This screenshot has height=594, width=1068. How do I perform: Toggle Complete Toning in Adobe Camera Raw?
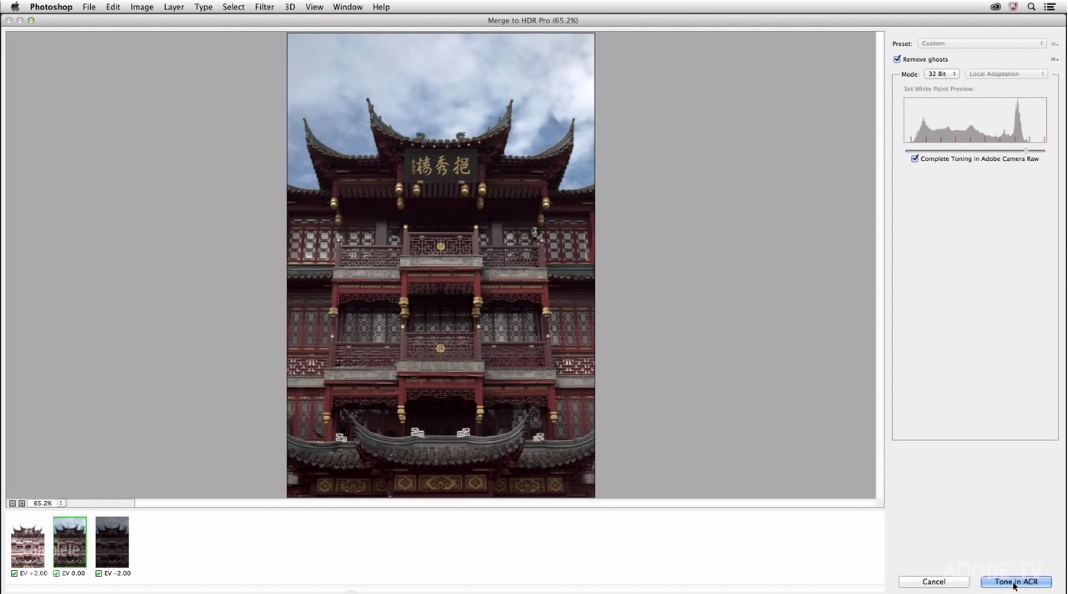point(915,159)
